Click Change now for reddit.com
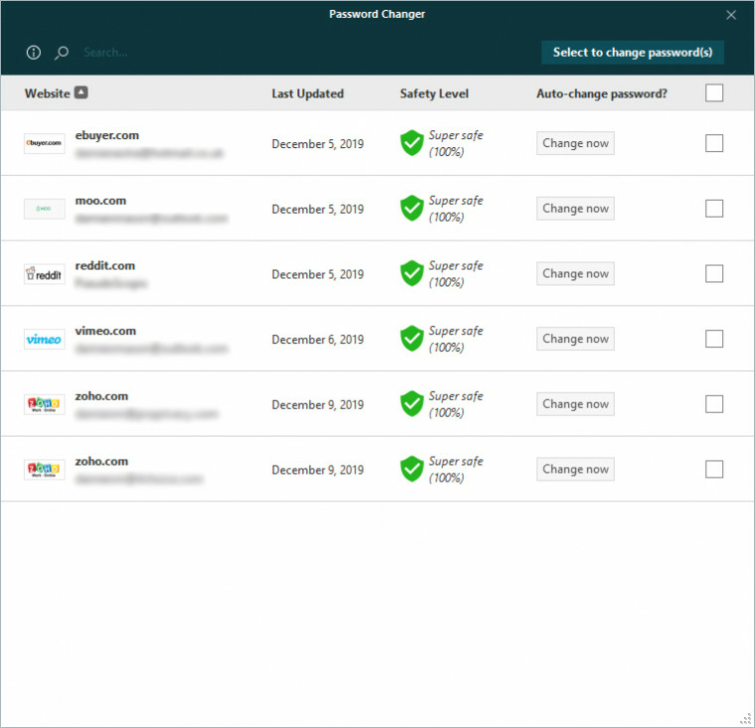 coord(575,273)
